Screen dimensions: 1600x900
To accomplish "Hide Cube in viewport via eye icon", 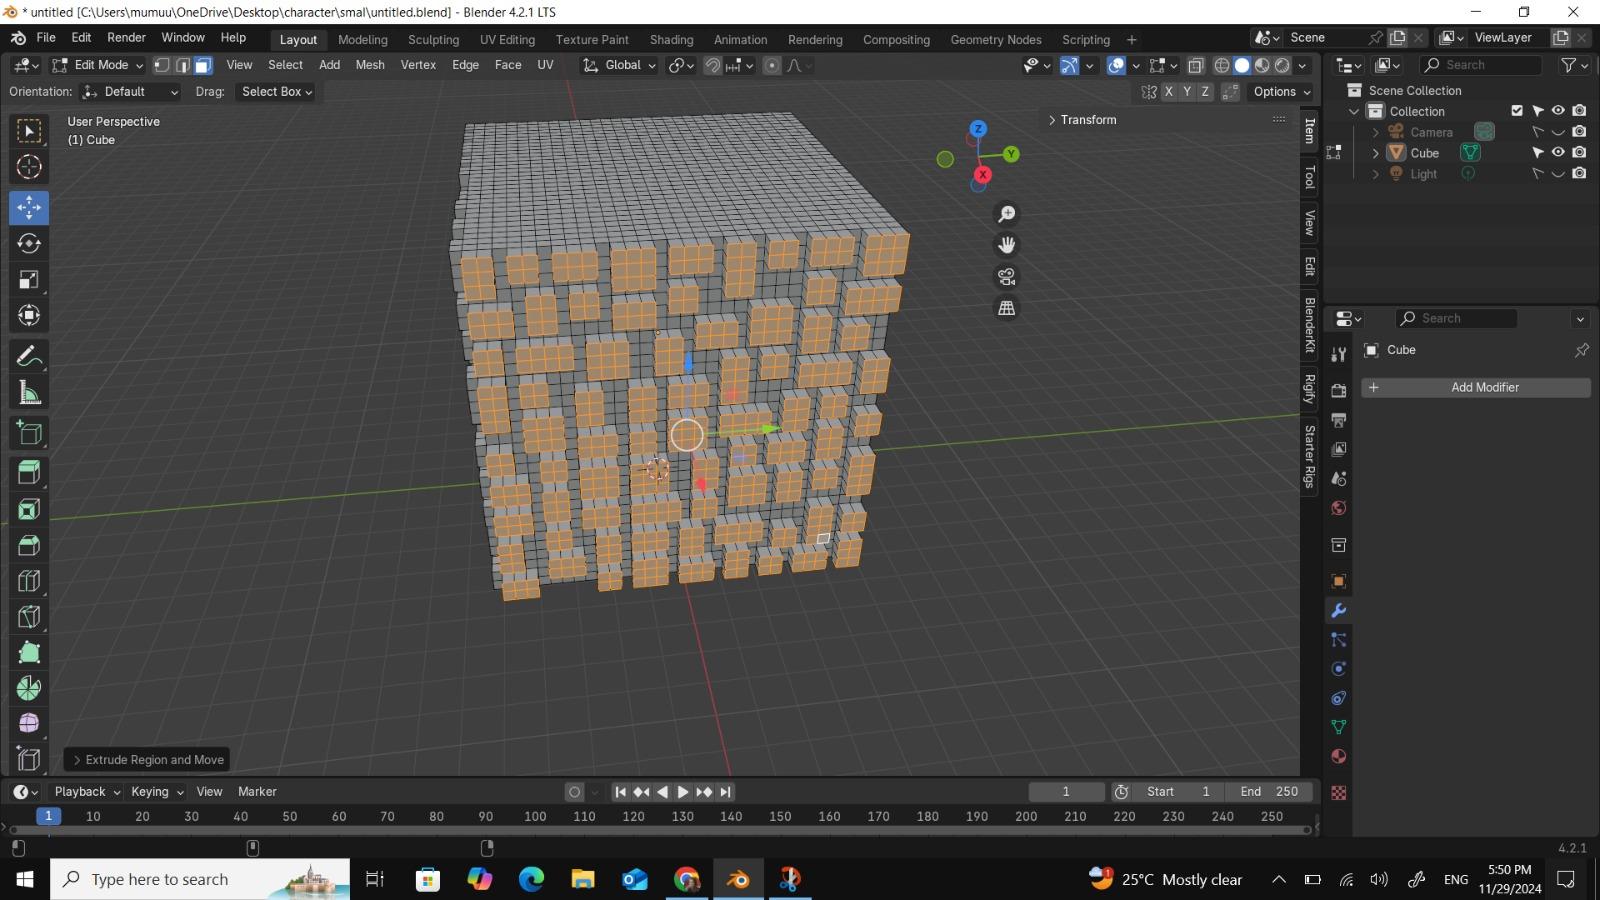I will 1558,153.
